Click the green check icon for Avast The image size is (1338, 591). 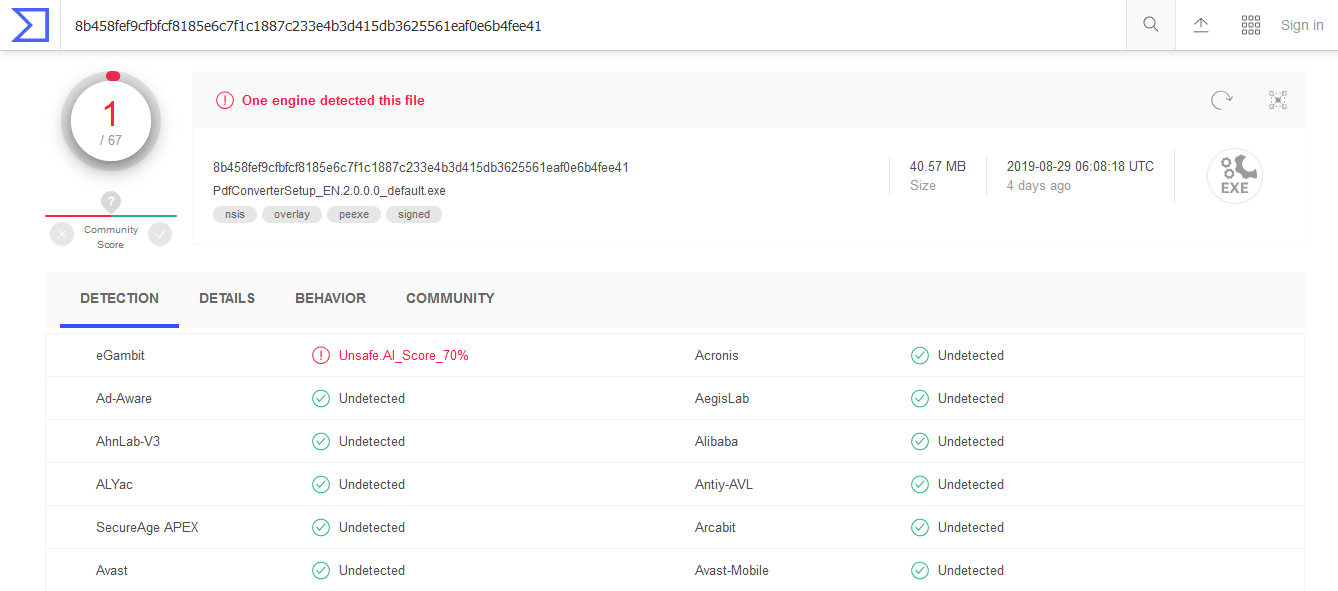[320, 570]
